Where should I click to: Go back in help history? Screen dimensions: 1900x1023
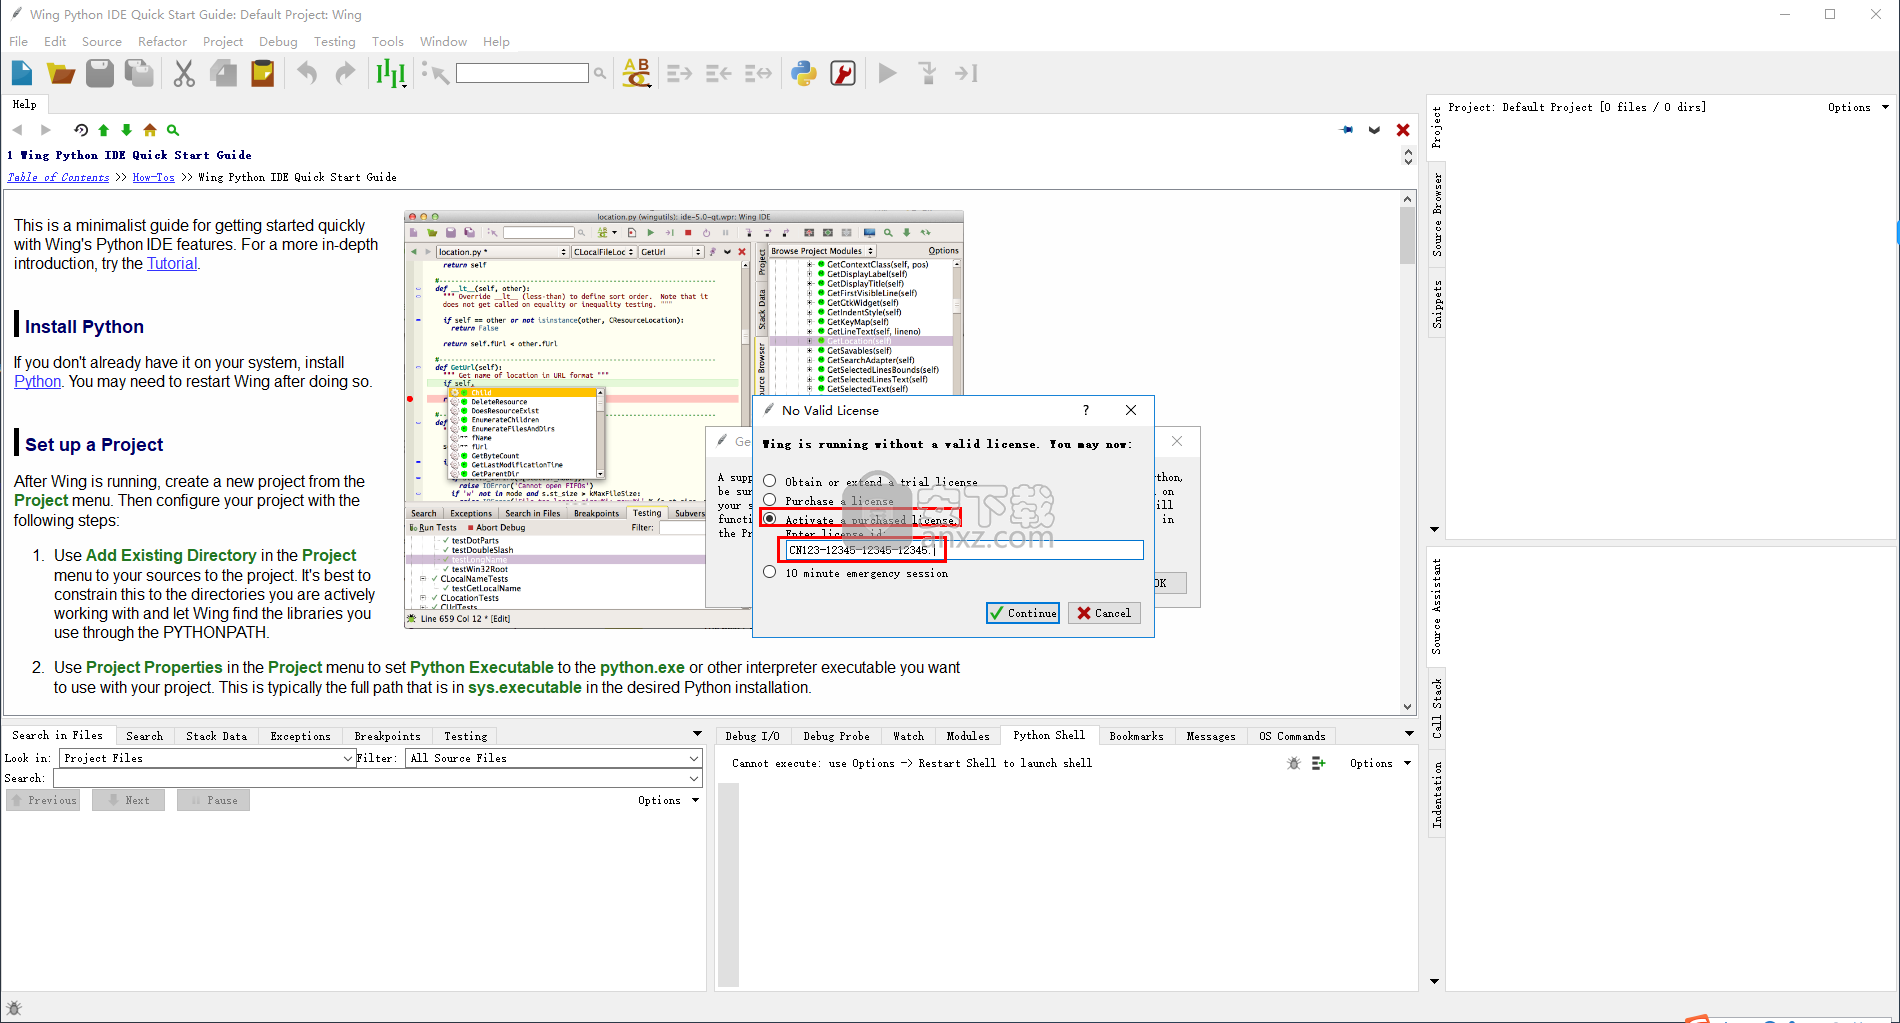18,130
